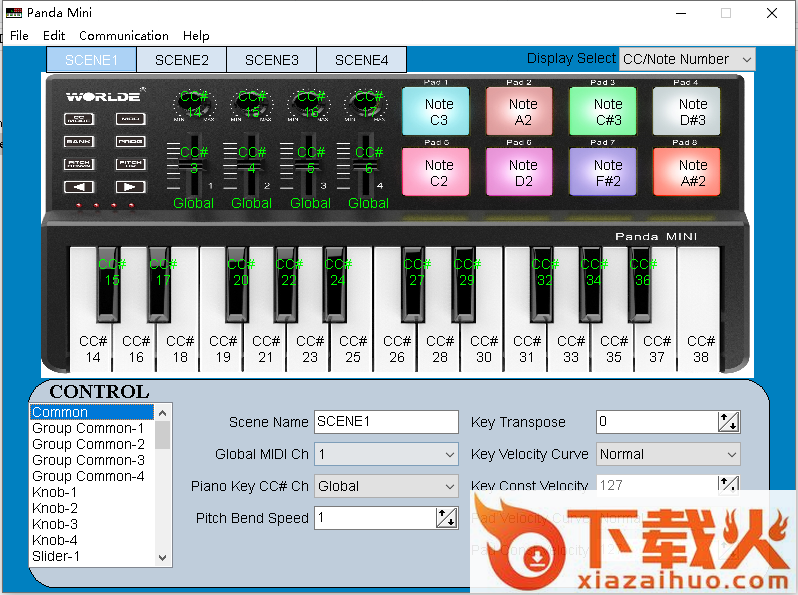Select Pad 2 with Note A2

(x=519, y=111)
